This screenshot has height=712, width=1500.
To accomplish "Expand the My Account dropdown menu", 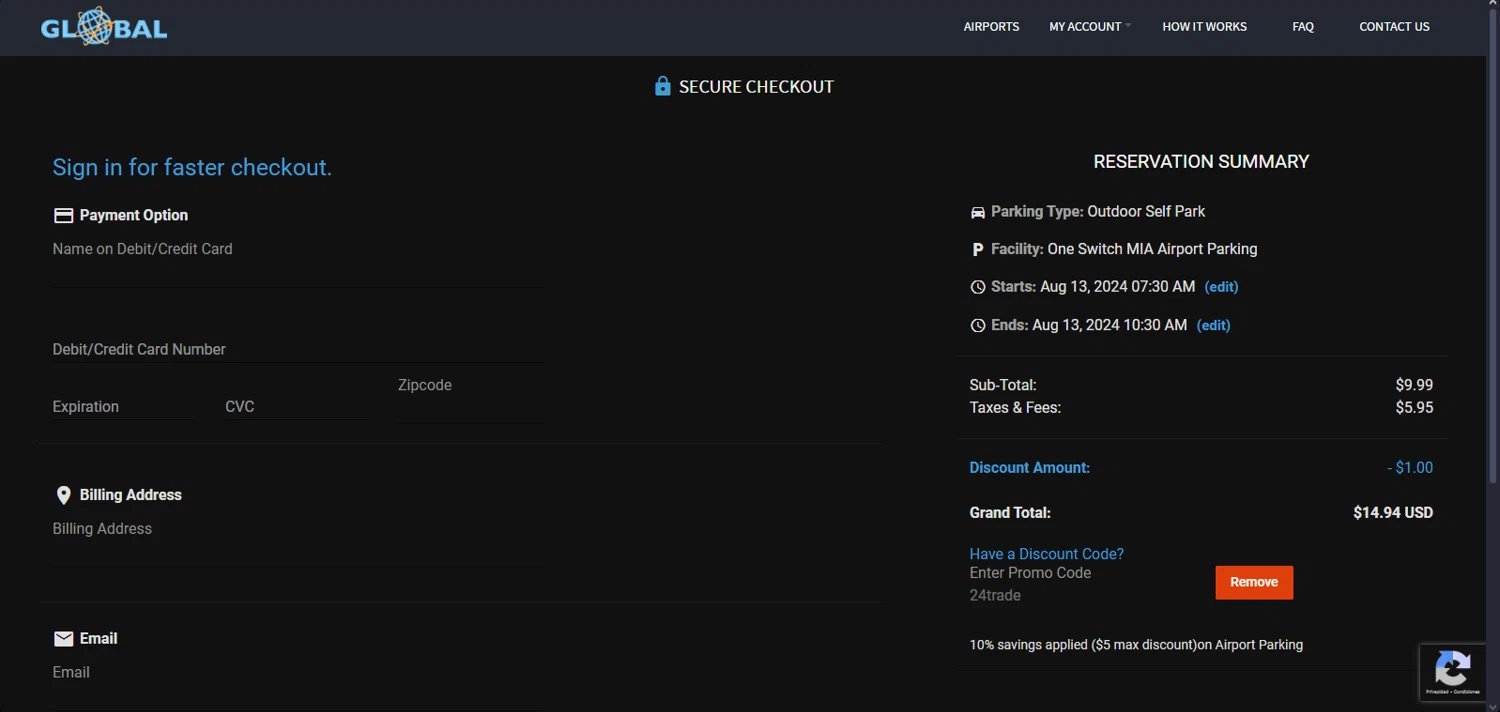I will pyautogui.click(x=1088, y=27).
